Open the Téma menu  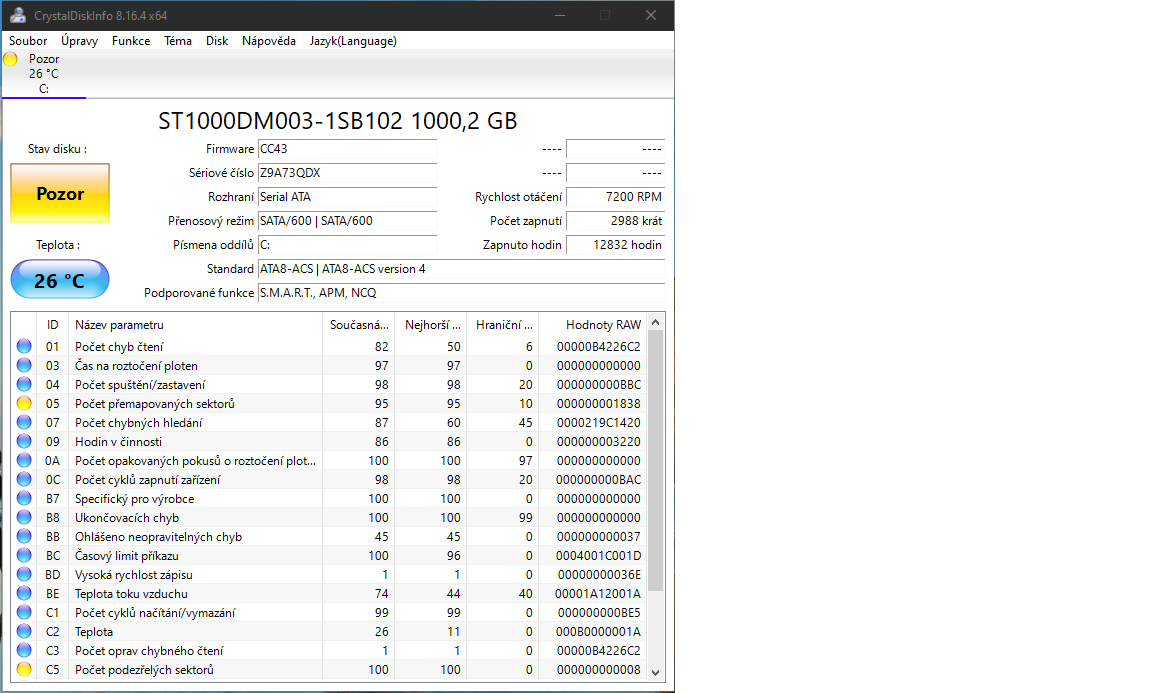[x=178, y=41]
